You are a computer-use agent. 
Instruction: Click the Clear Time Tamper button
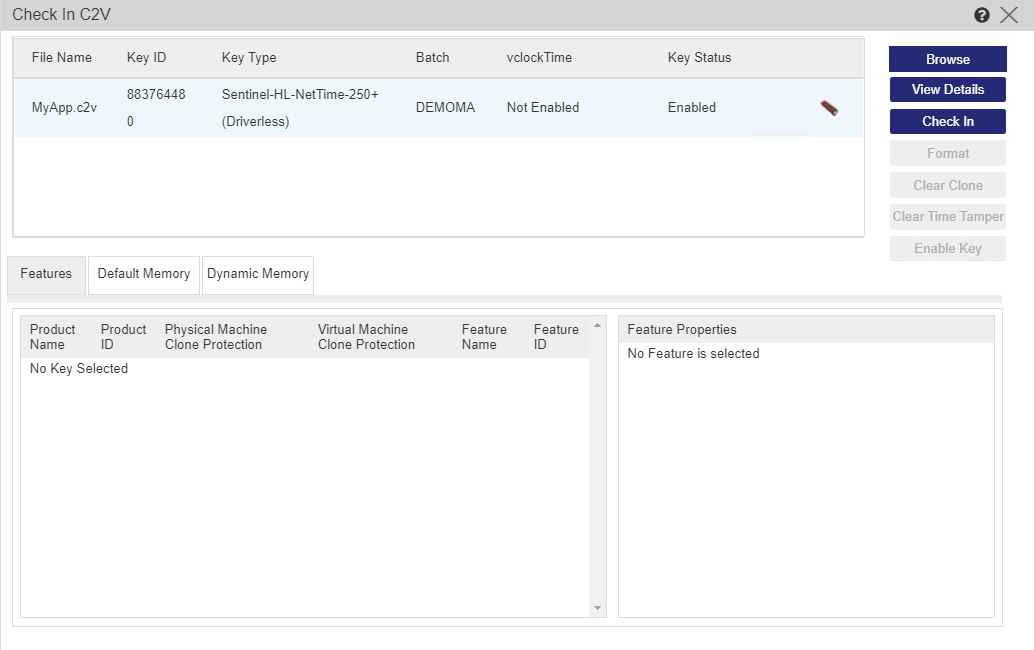point(946,216)
